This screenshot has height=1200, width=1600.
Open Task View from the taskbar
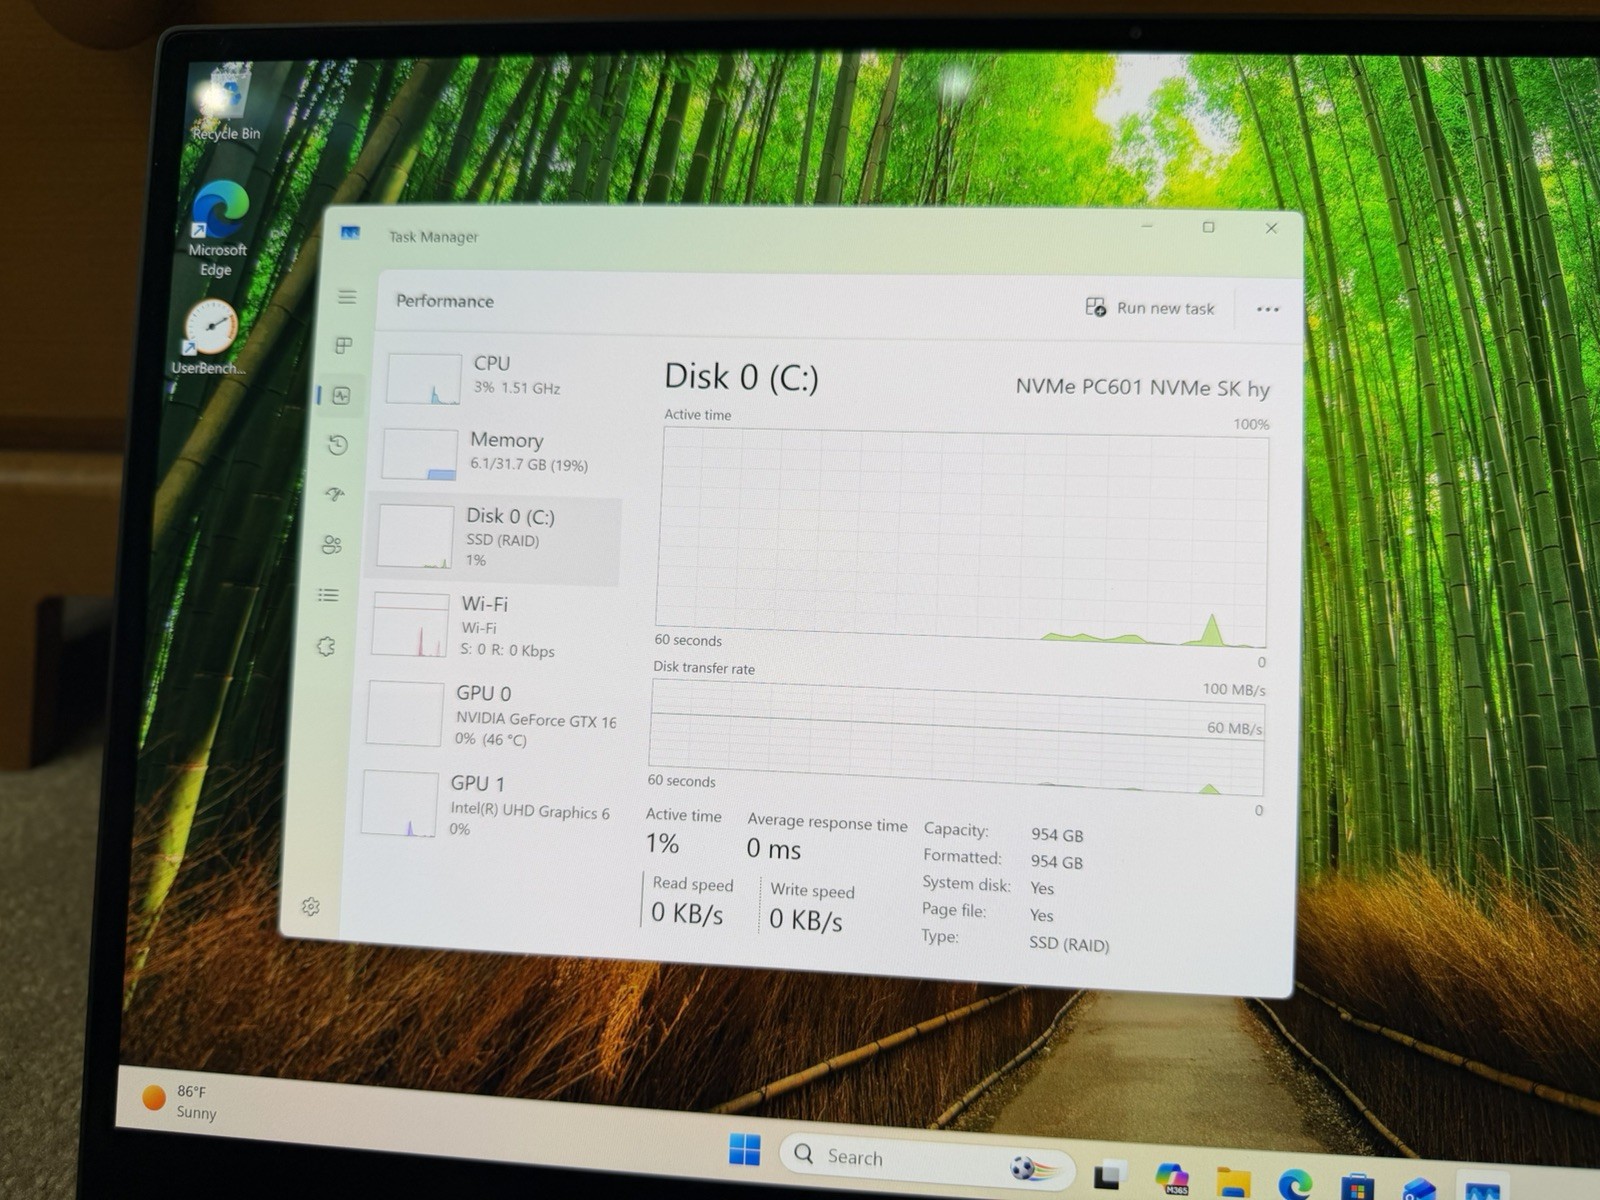pyautogui.click(x=1108, y=1174)
